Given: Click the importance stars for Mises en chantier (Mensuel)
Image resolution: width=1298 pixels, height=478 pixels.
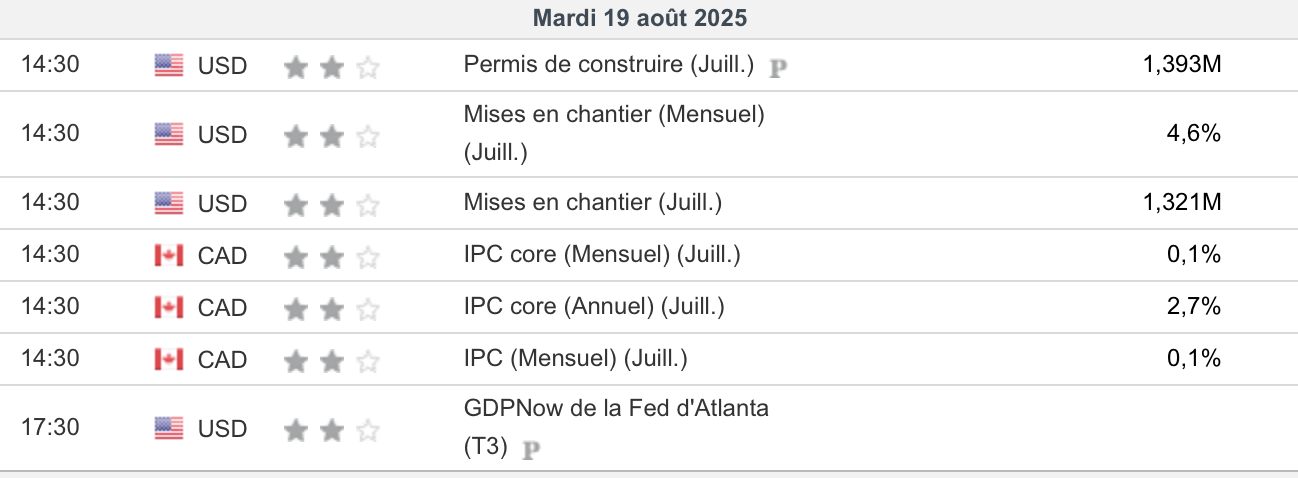Looking at the screenshot, I should (x=331, y=135).
